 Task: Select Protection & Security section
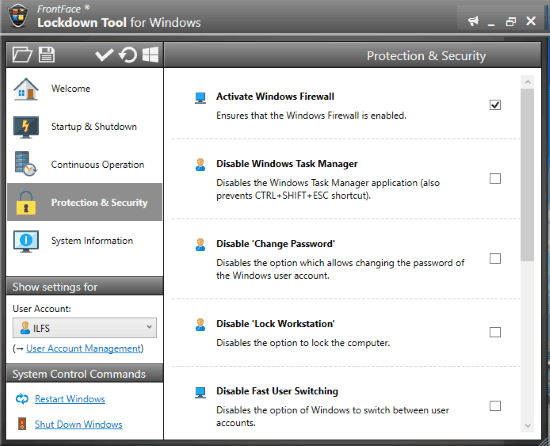click(x=85, y=202)
